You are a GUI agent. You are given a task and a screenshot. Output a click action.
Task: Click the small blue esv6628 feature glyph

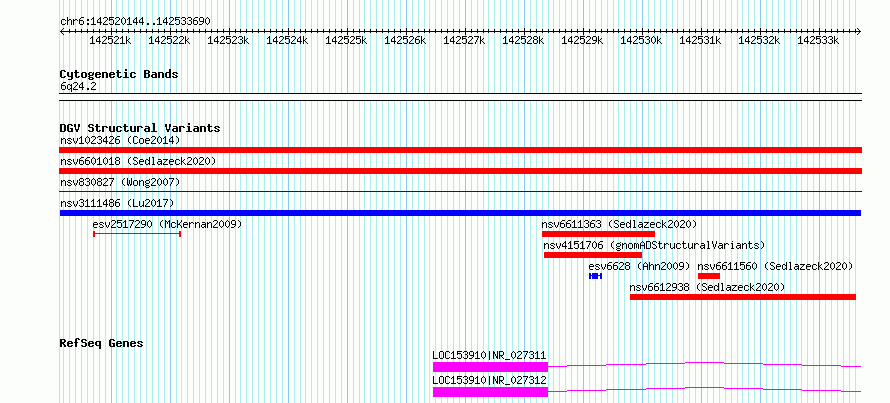point(595,276)
